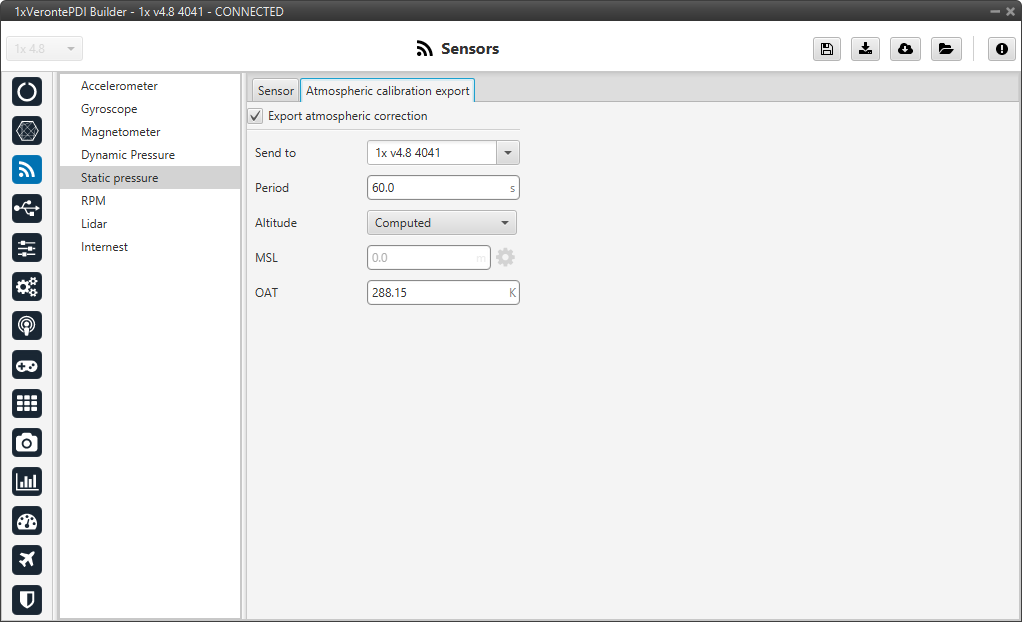Click the Period value input field
Image resolution: width=1022 pixels, height=622 pixels.
coord(436,188)
